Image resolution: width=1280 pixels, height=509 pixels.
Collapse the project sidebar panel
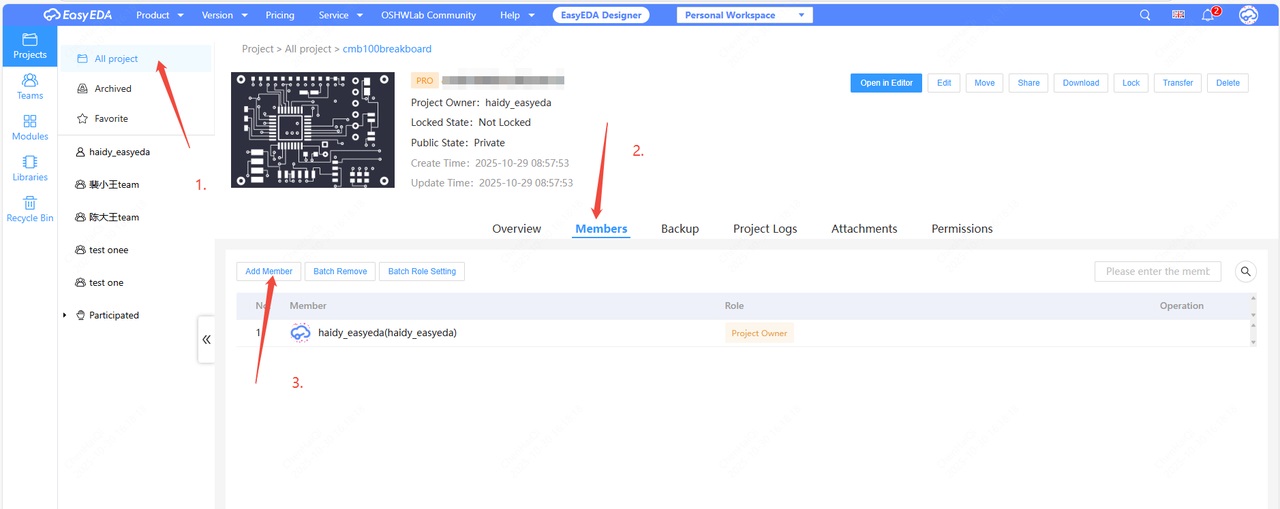[x=206, y=339]
